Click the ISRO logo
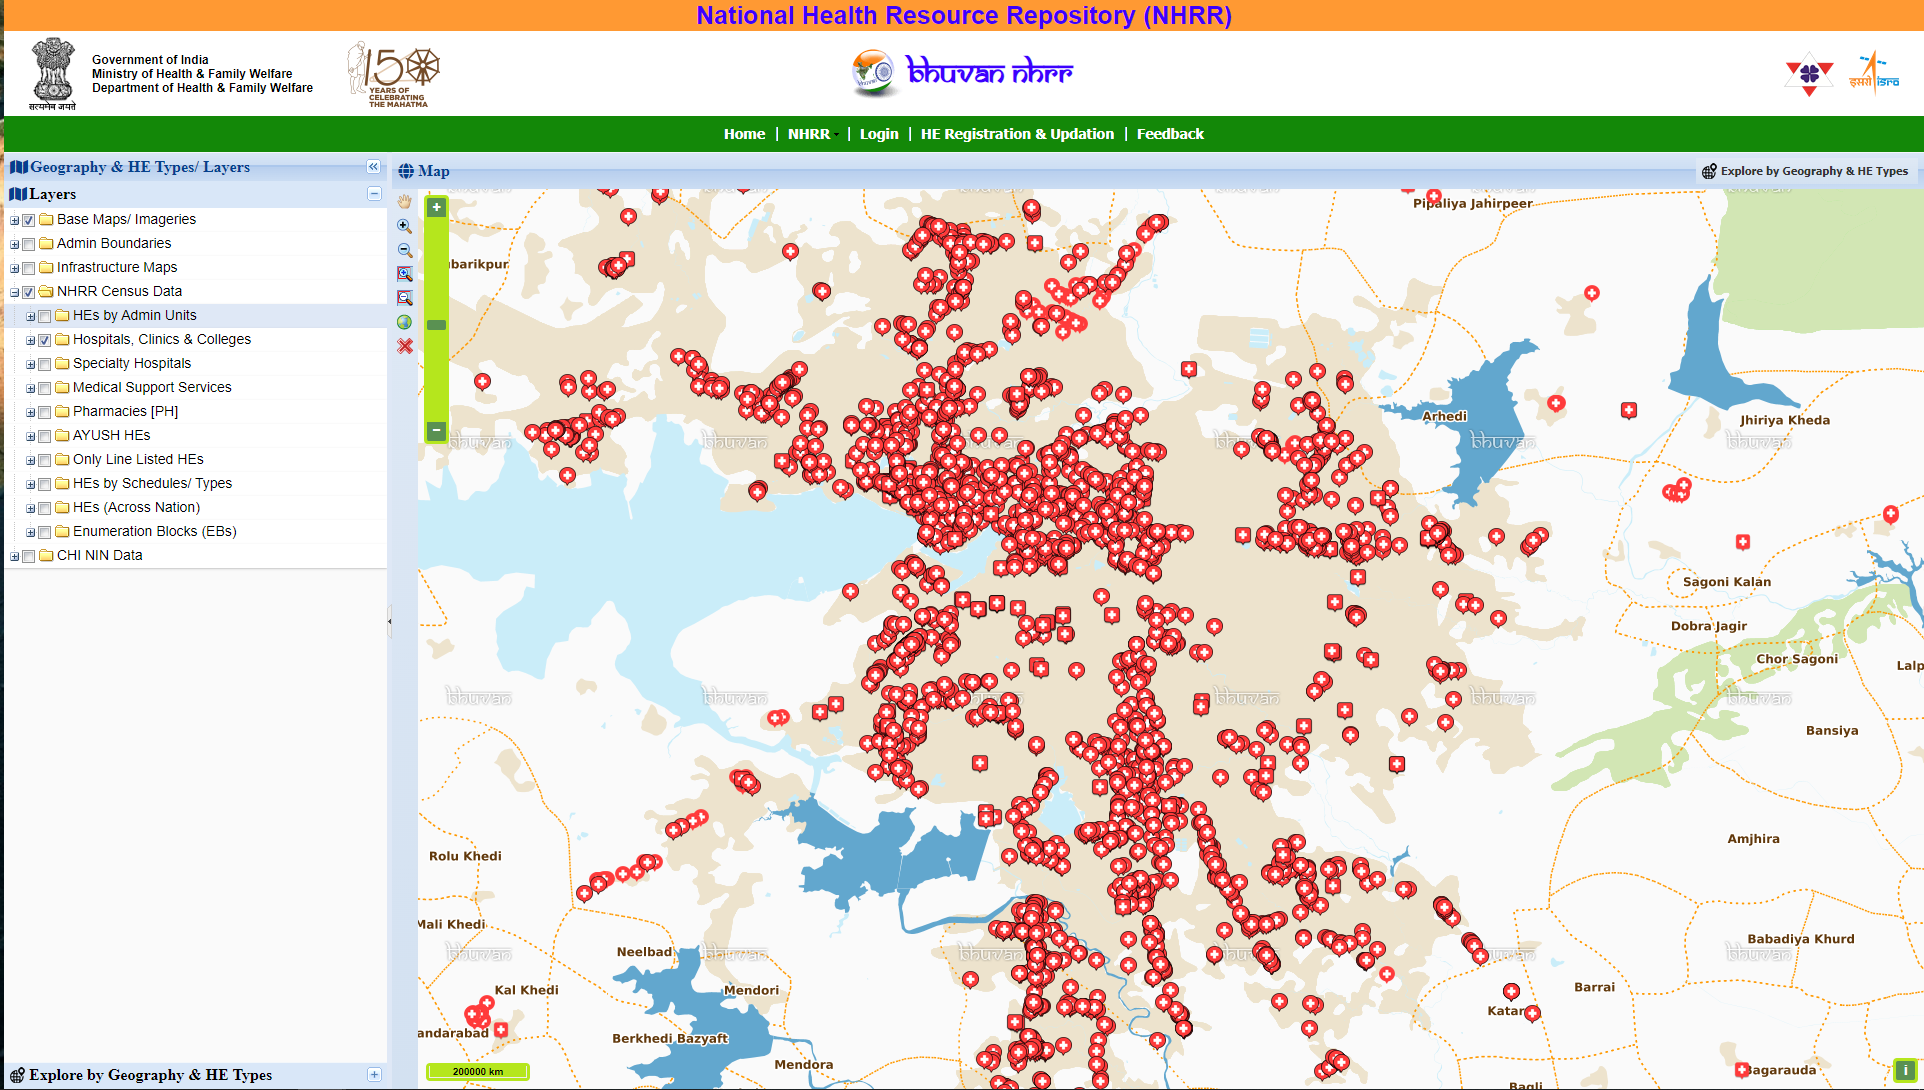 coord(1874,74)
